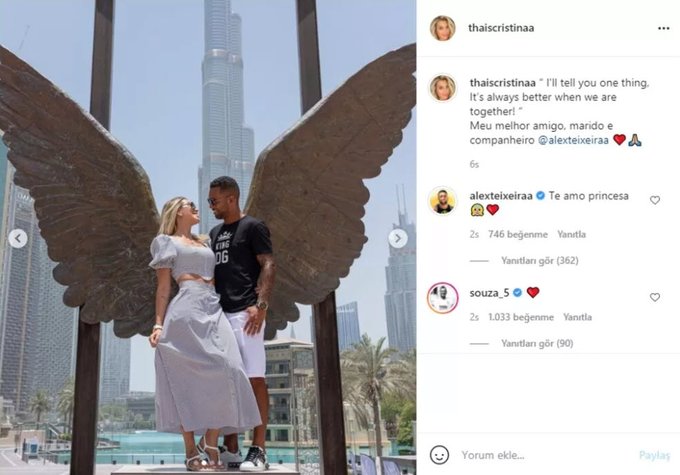Open the three-dot post options menu
The width and height of the screenshot is (680, 475).
tap(663, 28)
